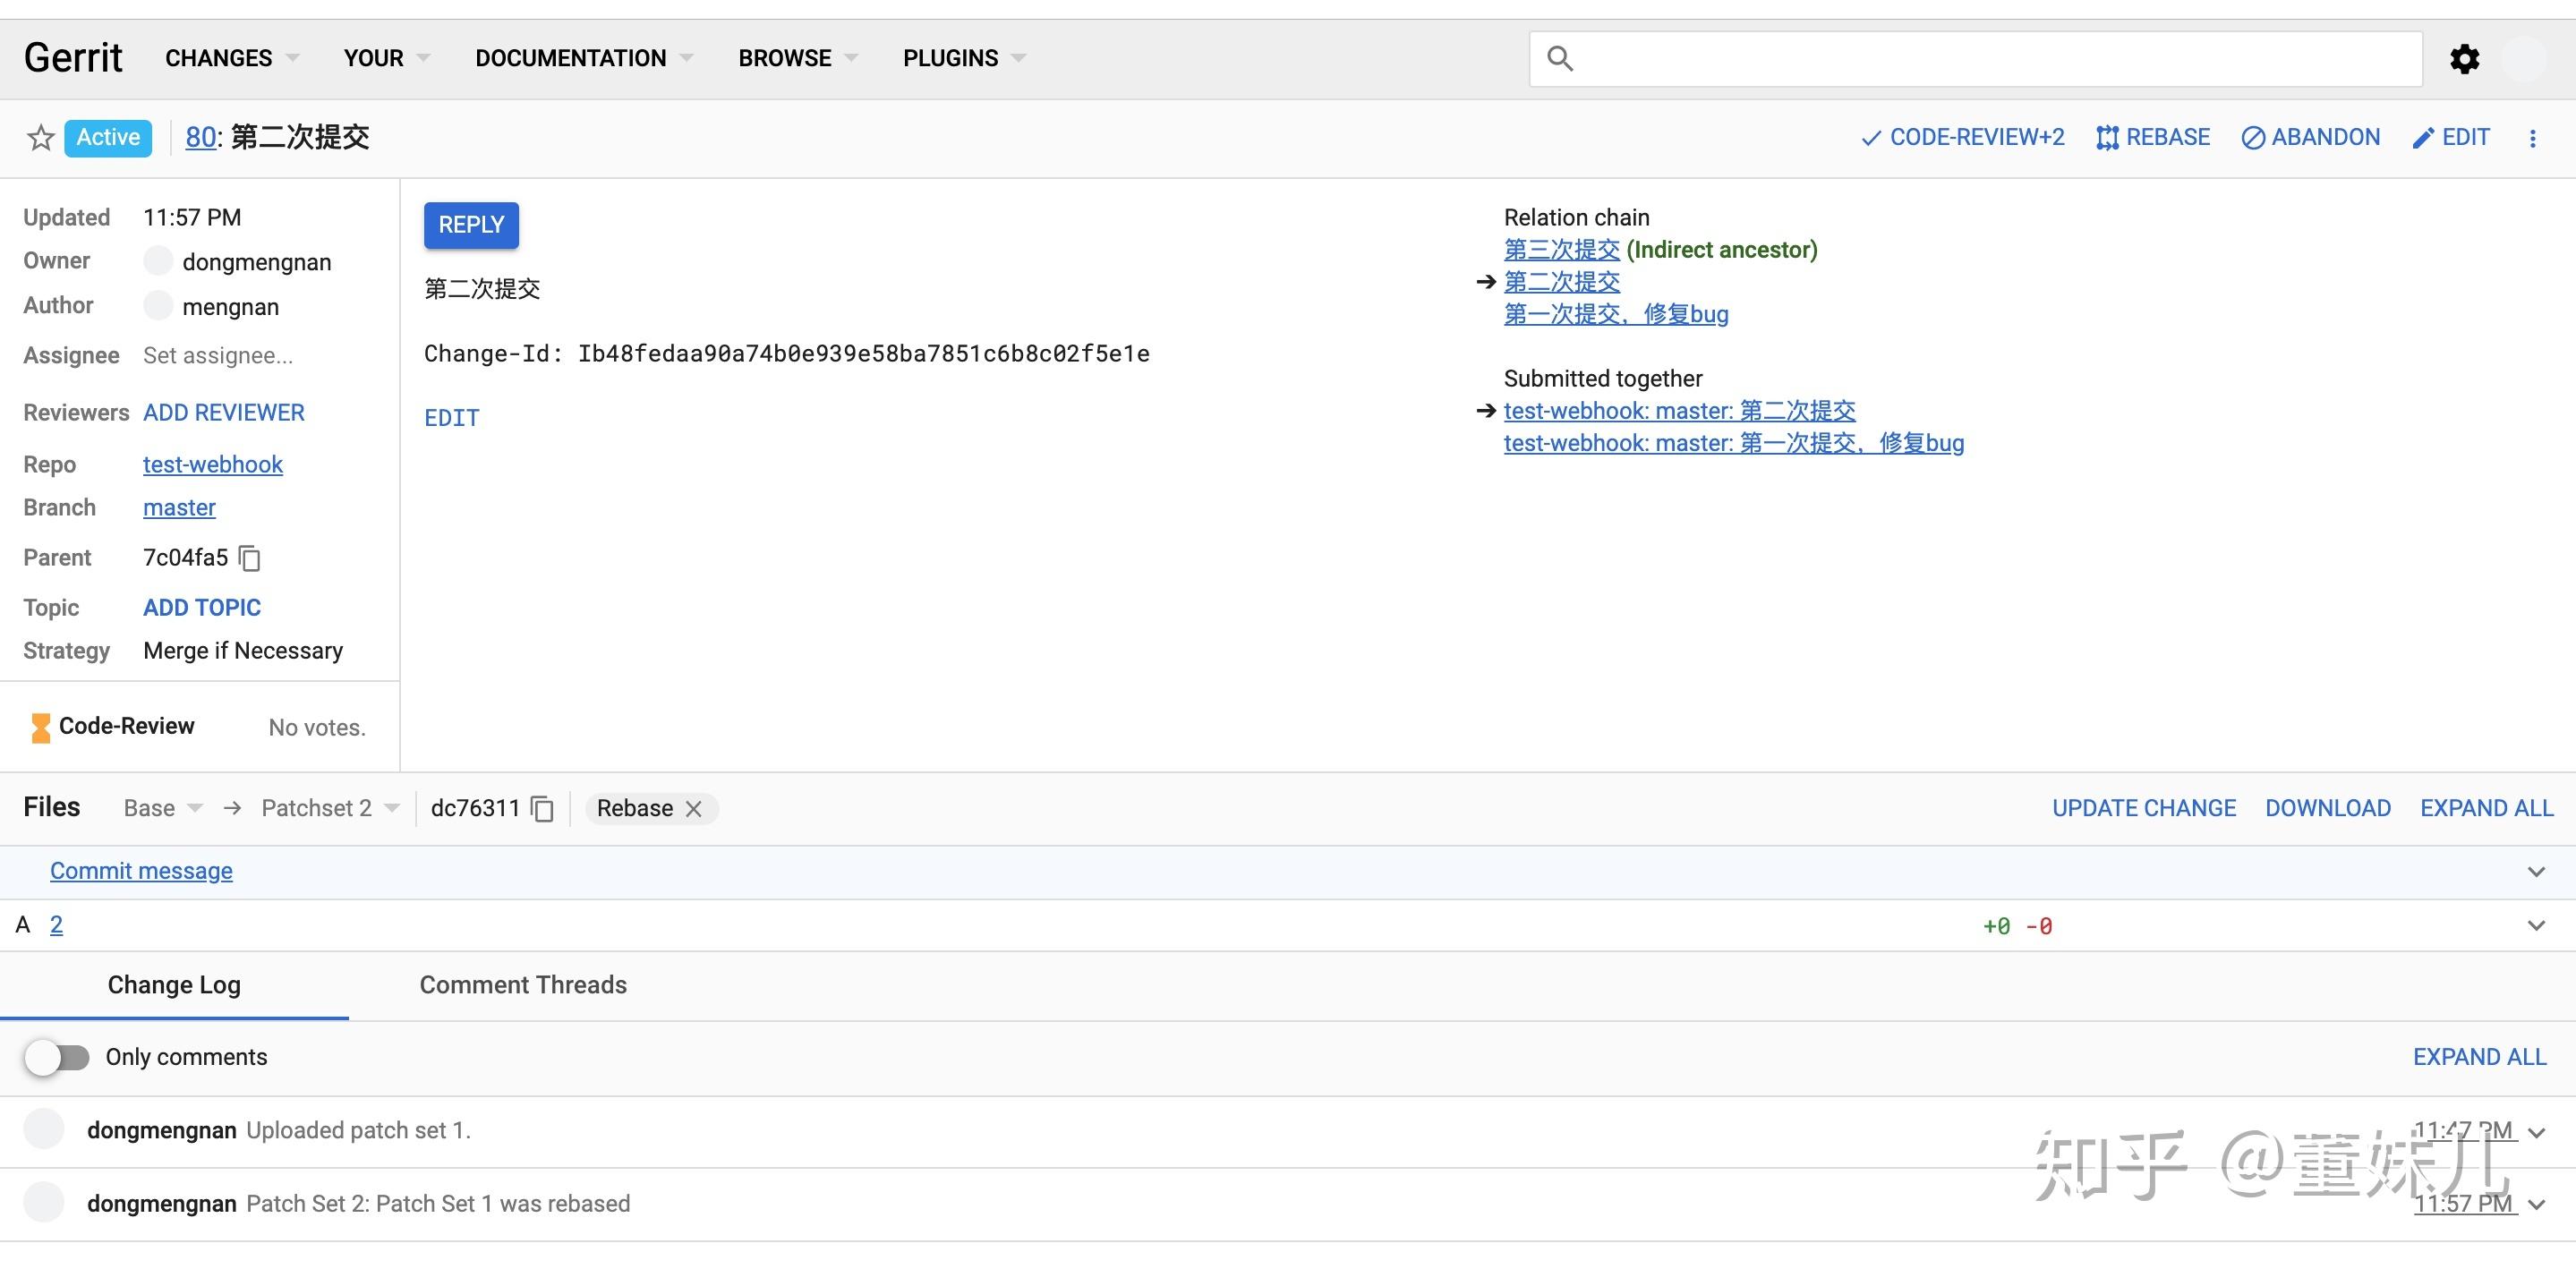Remove the Rebase filter chip
2576x1269 pixels.
pyautogui.click(x=695, y=808)
